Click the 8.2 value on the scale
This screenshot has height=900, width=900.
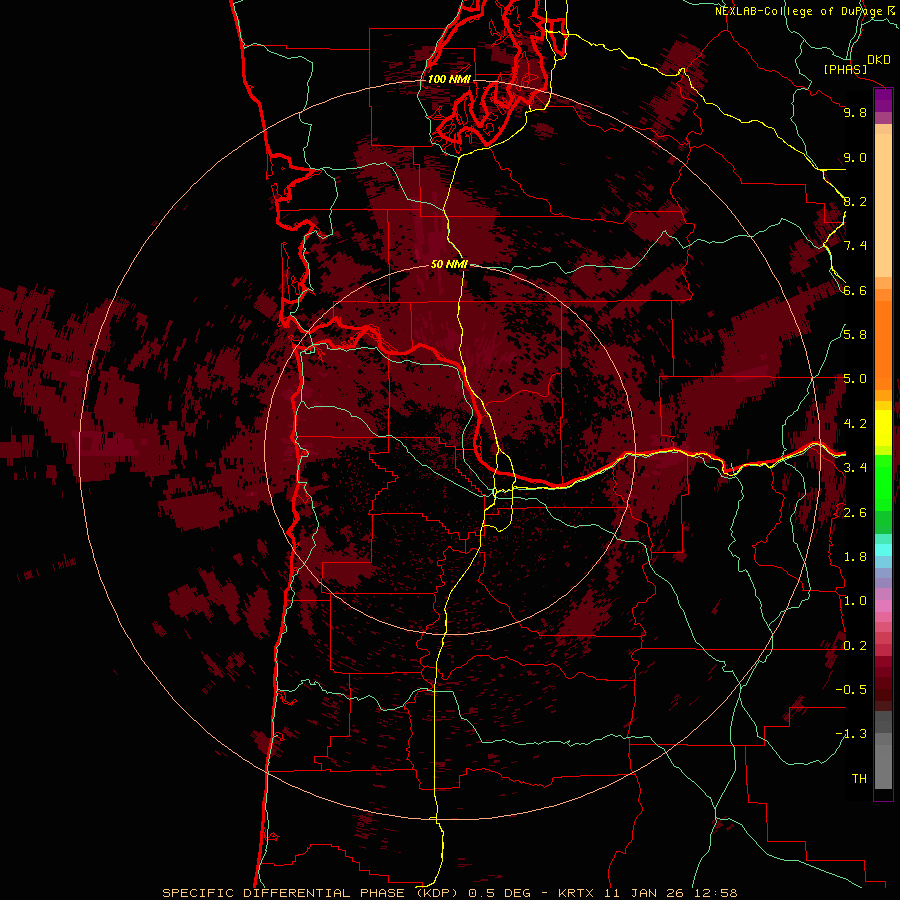pos(855,201)
